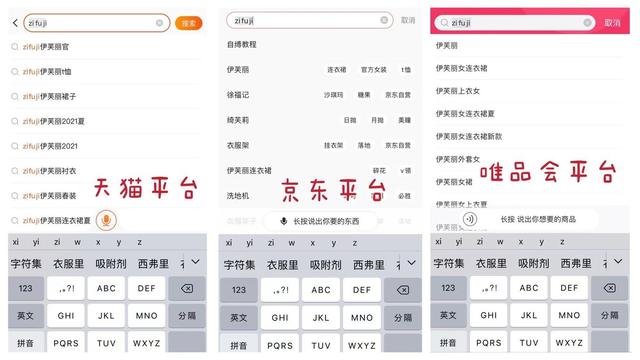The image size is (640, 360).
Task: Tap 取消 in the pink Vipshop header
Action: tap(612, 23)
